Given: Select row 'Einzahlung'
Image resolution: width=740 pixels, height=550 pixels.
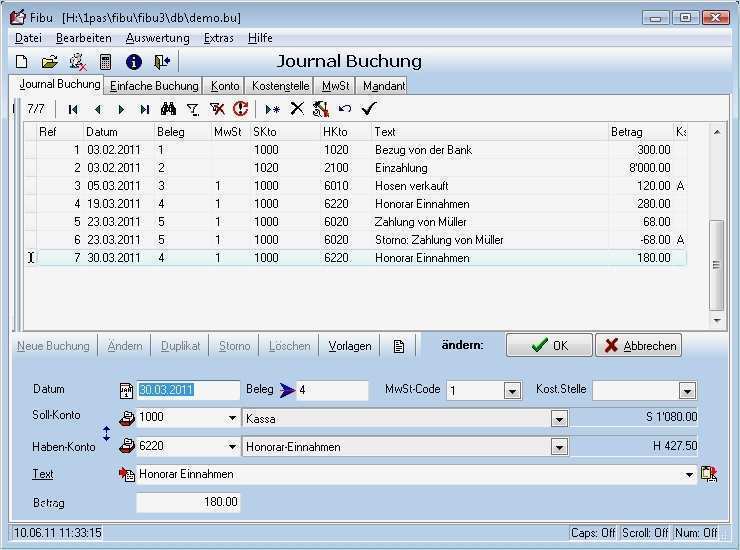Looking at the screenshot, I should [356, 168].
